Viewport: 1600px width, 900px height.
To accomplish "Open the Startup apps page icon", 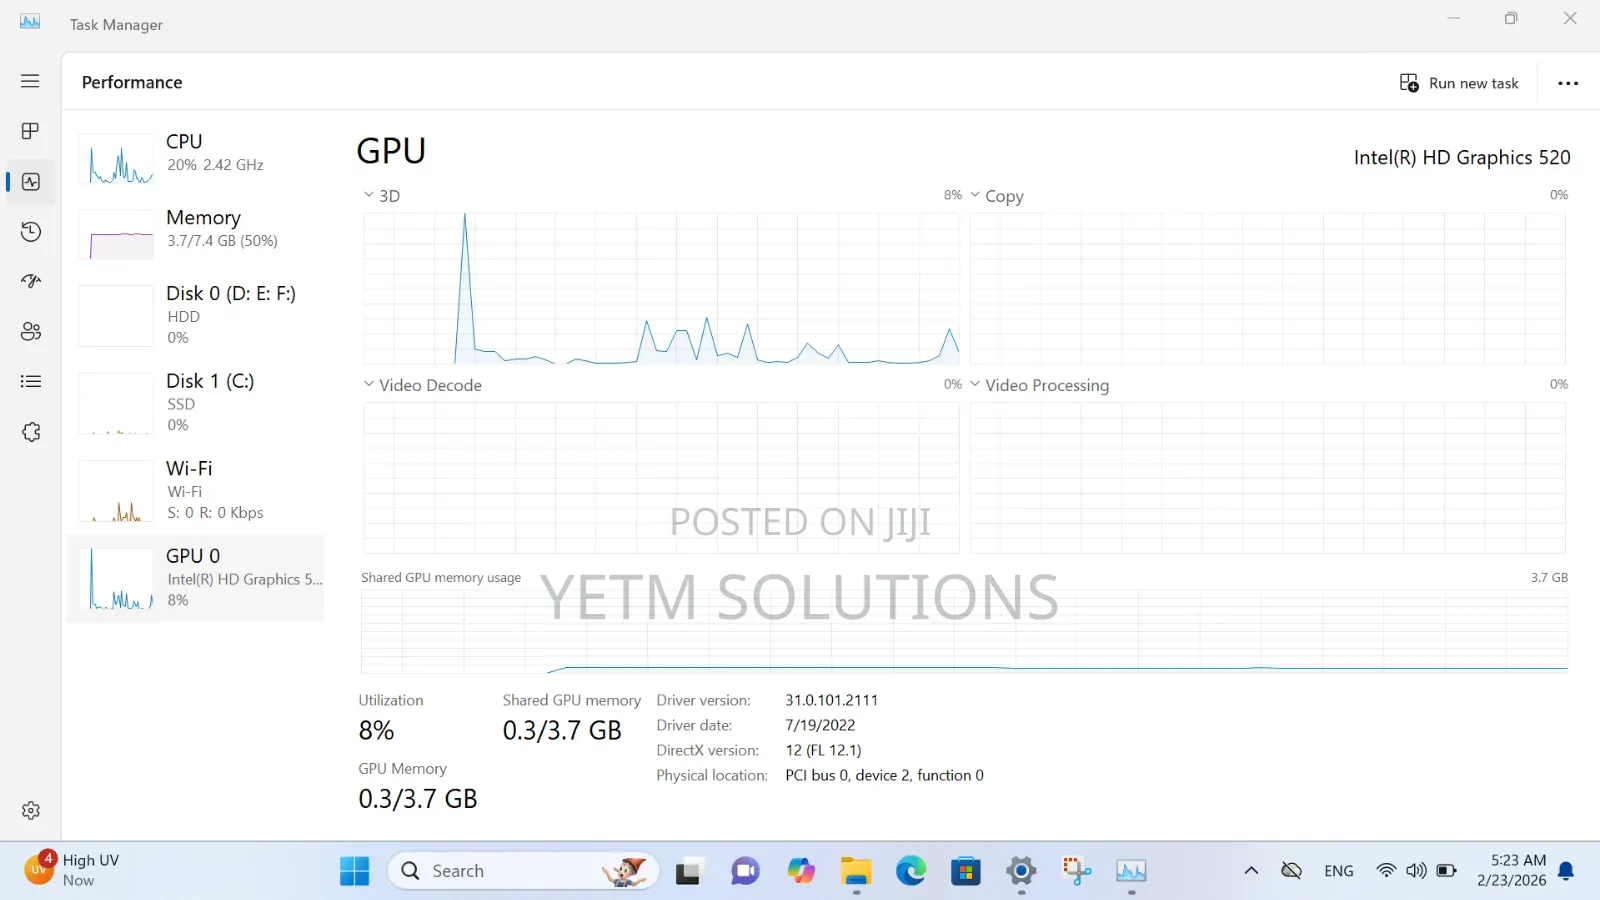I will tap(30, 281).
